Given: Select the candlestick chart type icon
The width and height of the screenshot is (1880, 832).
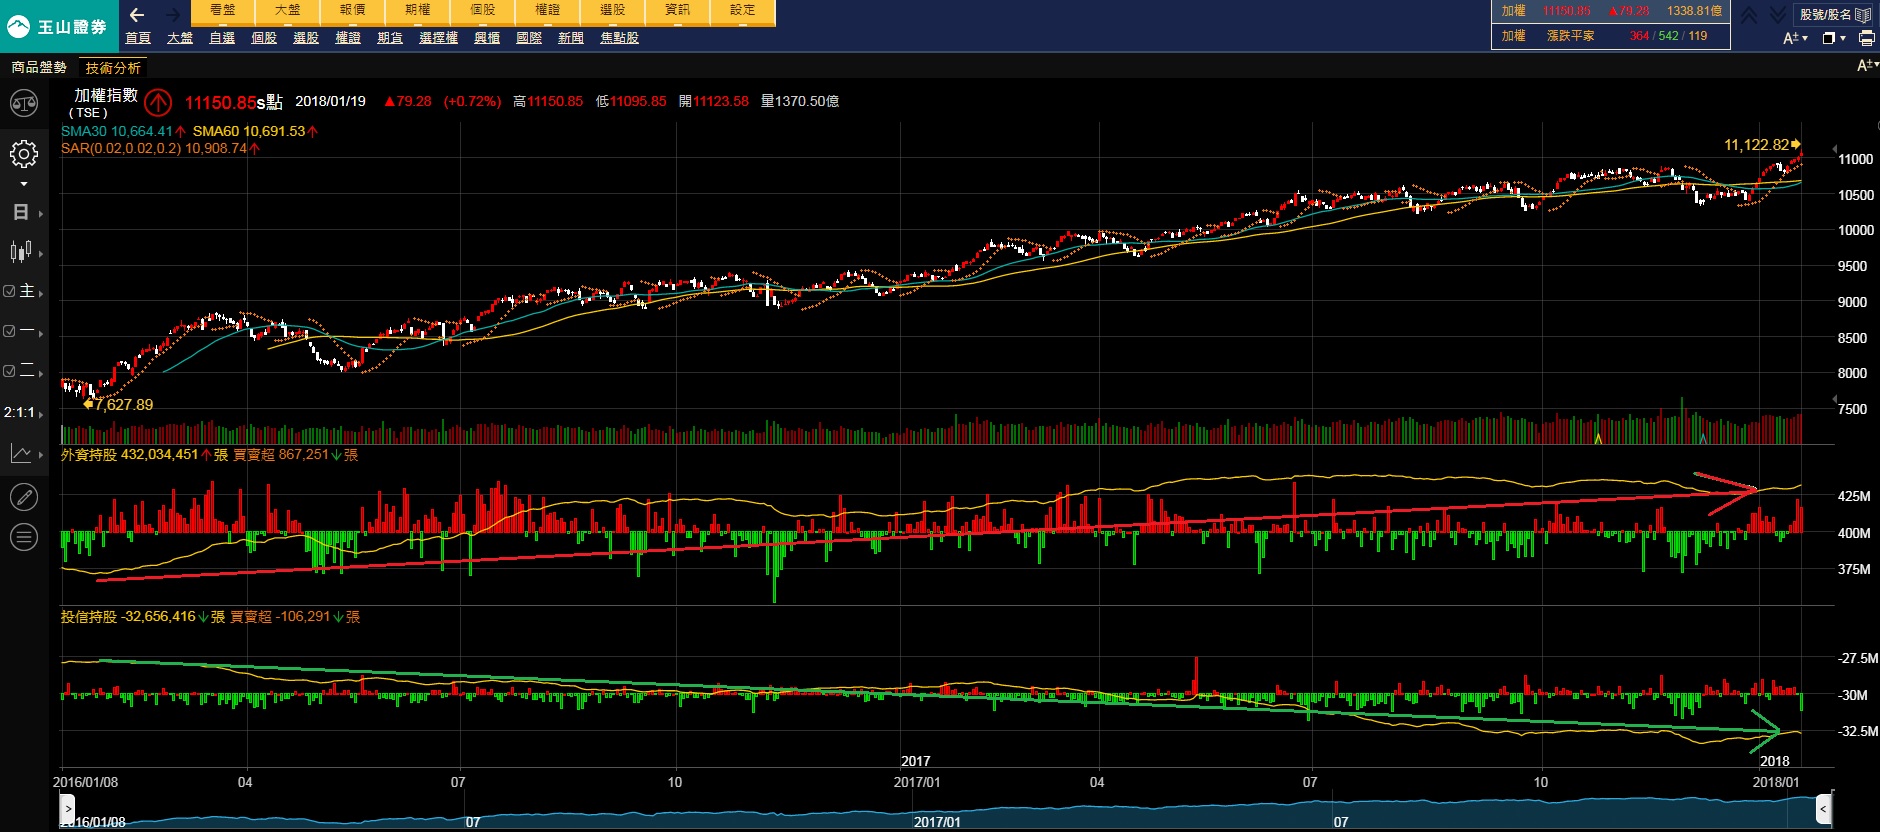Looking at the screenshot, I should pyautogui.click(x=20, y=251).
